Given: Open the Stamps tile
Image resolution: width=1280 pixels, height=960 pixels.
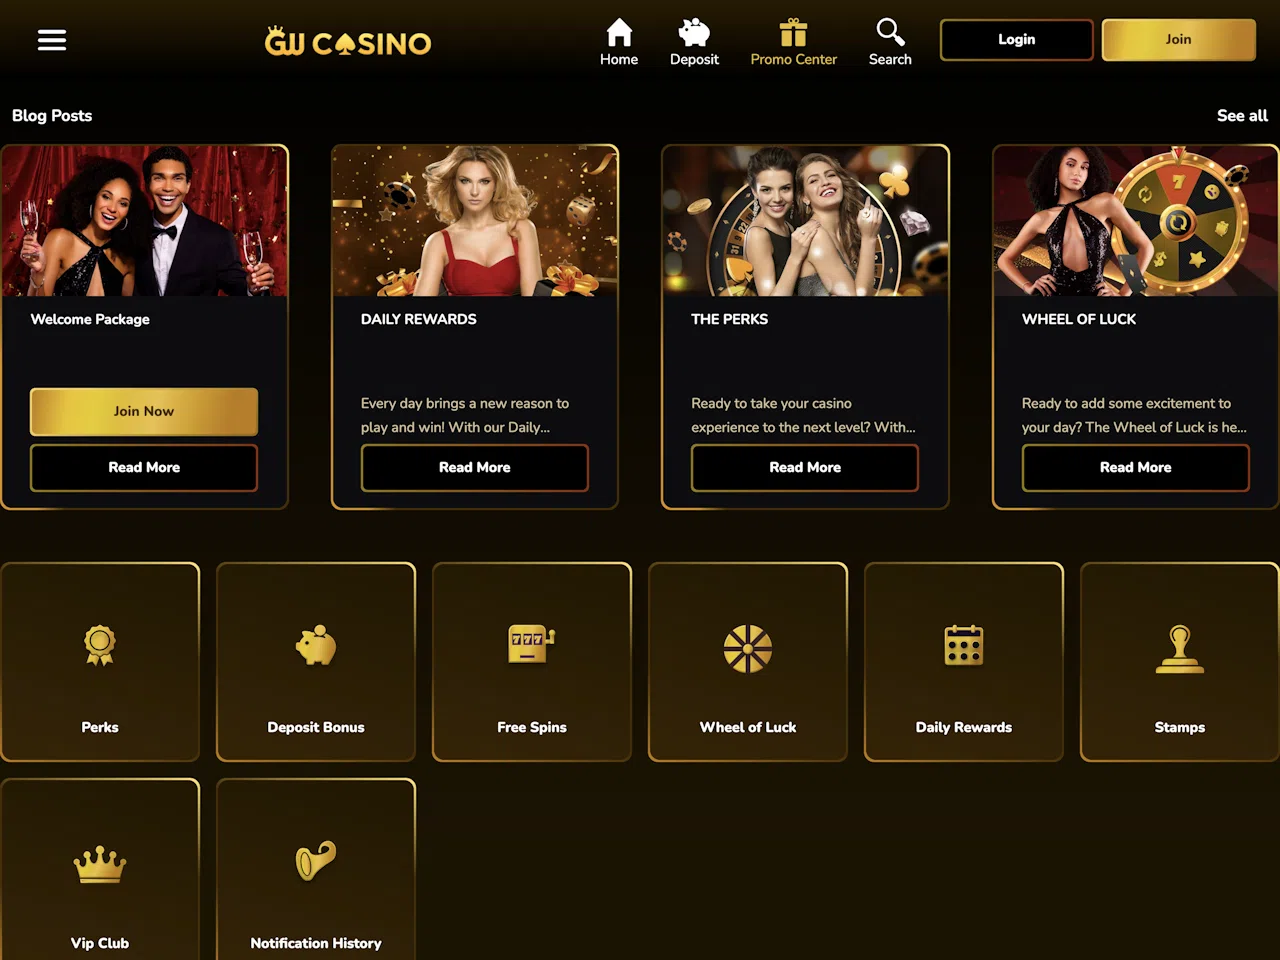Looking at the screenshot, I should coord(1180,662).
